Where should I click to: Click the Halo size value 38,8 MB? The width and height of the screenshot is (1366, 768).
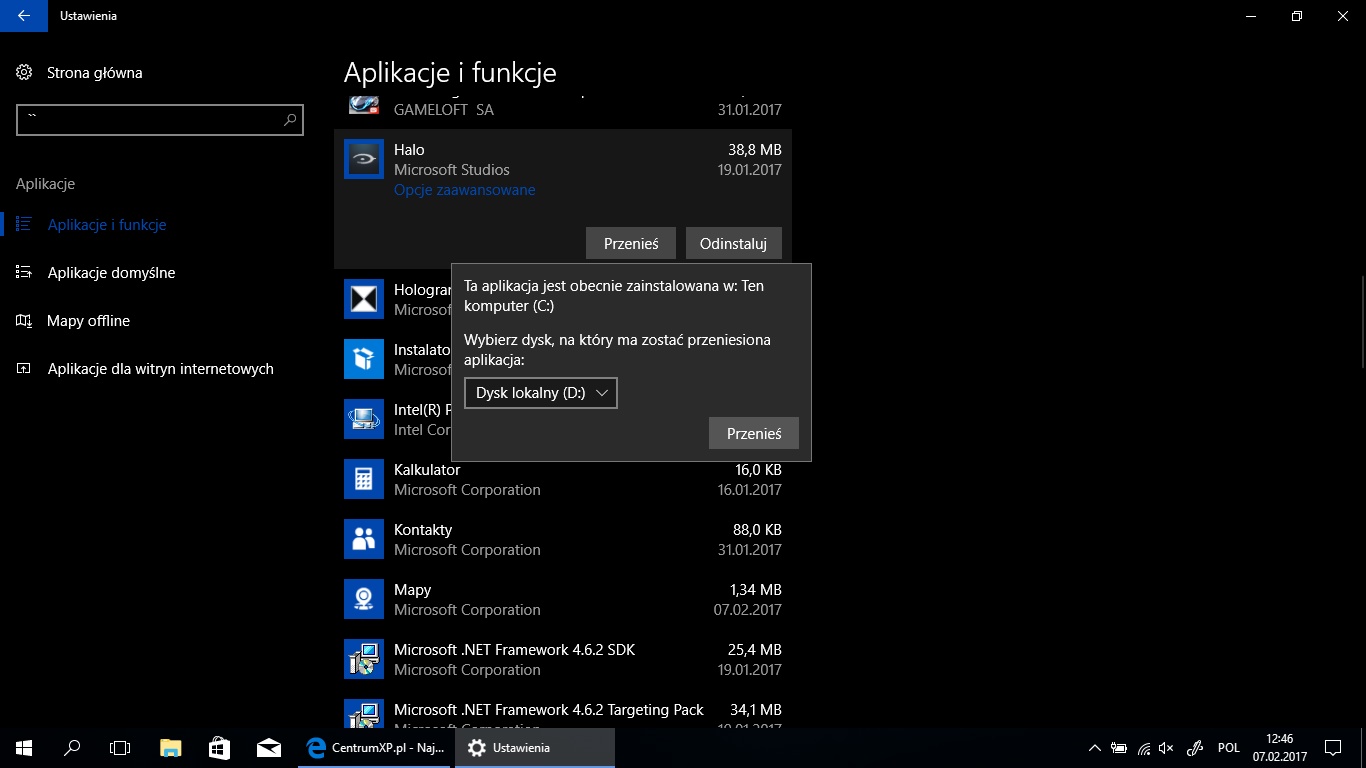coord(755,150)
